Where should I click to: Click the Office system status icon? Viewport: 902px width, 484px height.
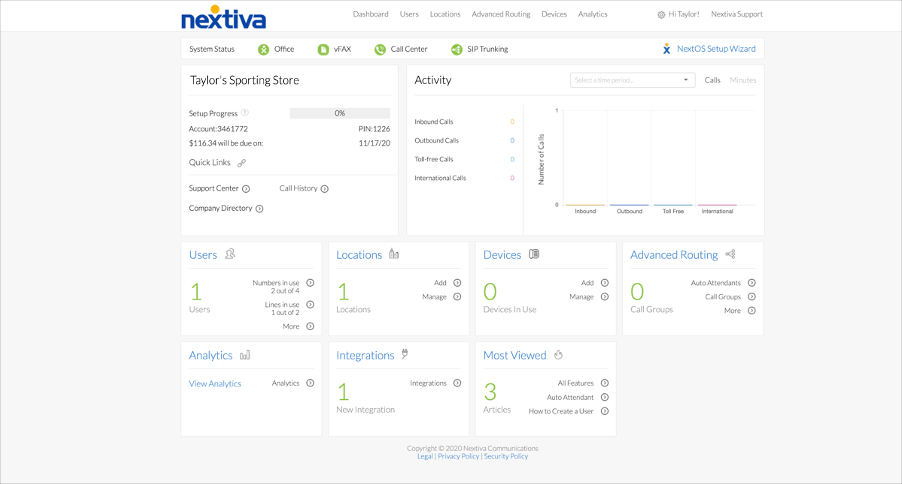click(263, 49)
